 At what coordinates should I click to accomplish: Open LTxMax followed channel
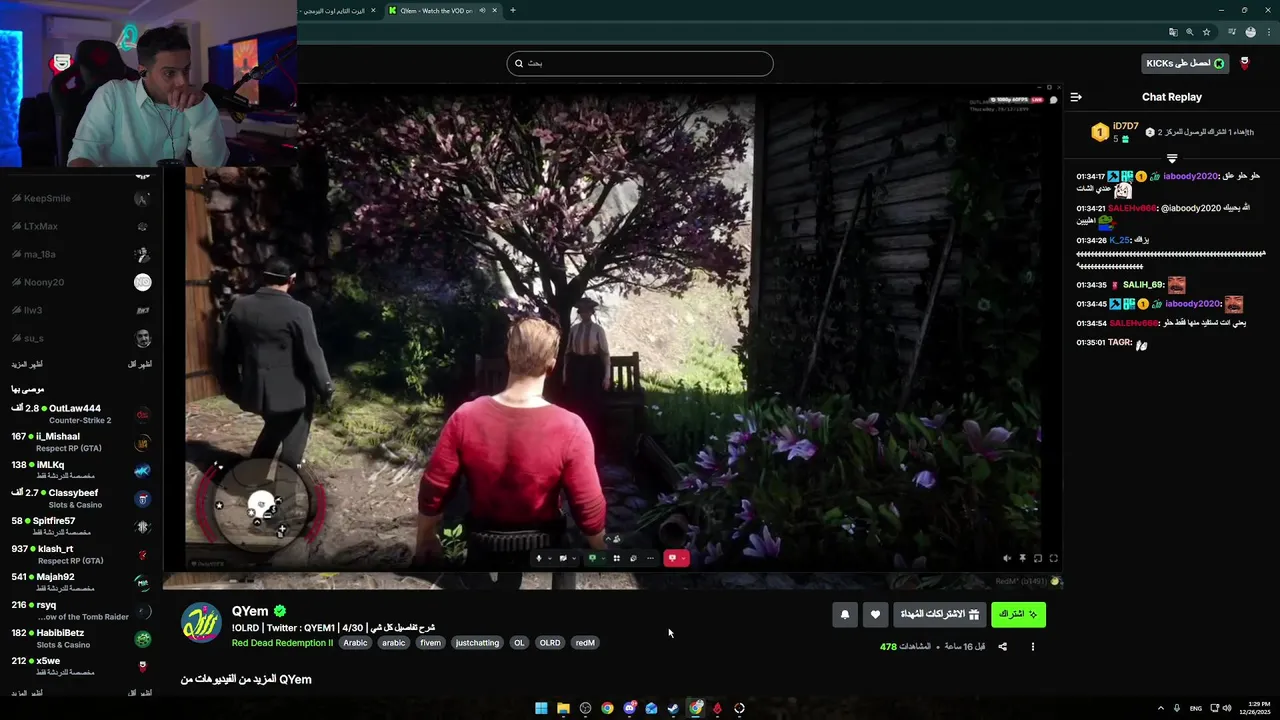point(81,226)
